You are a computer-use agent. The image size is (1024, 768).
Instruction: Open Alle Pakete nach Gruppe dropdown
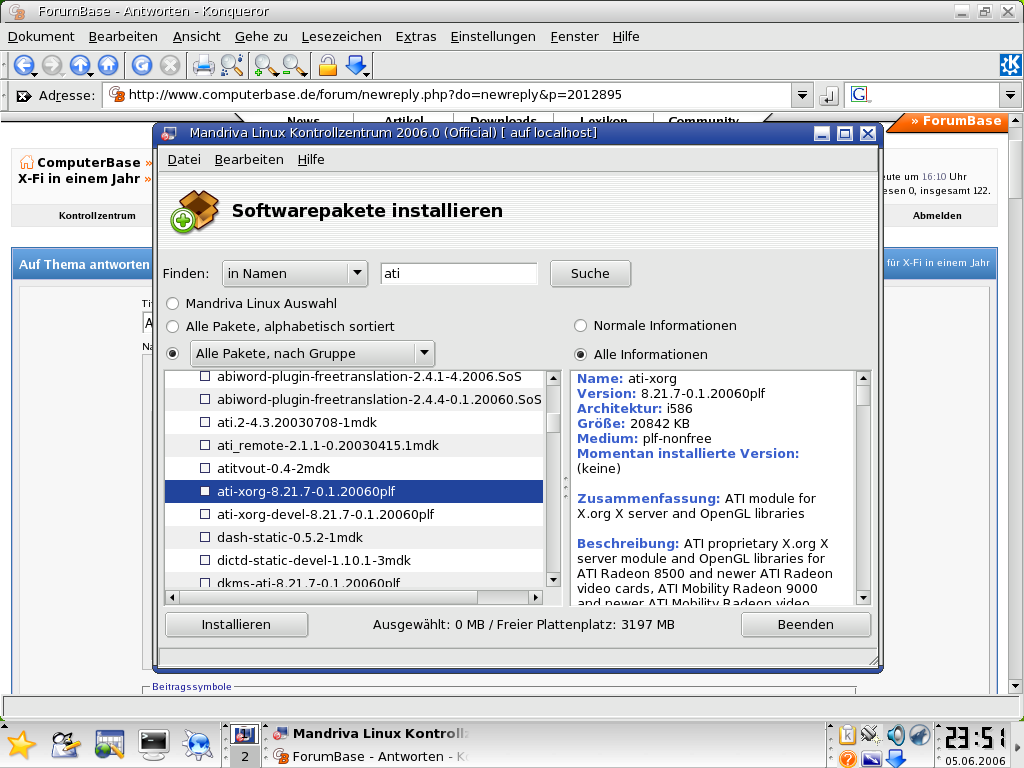[312, 353]
